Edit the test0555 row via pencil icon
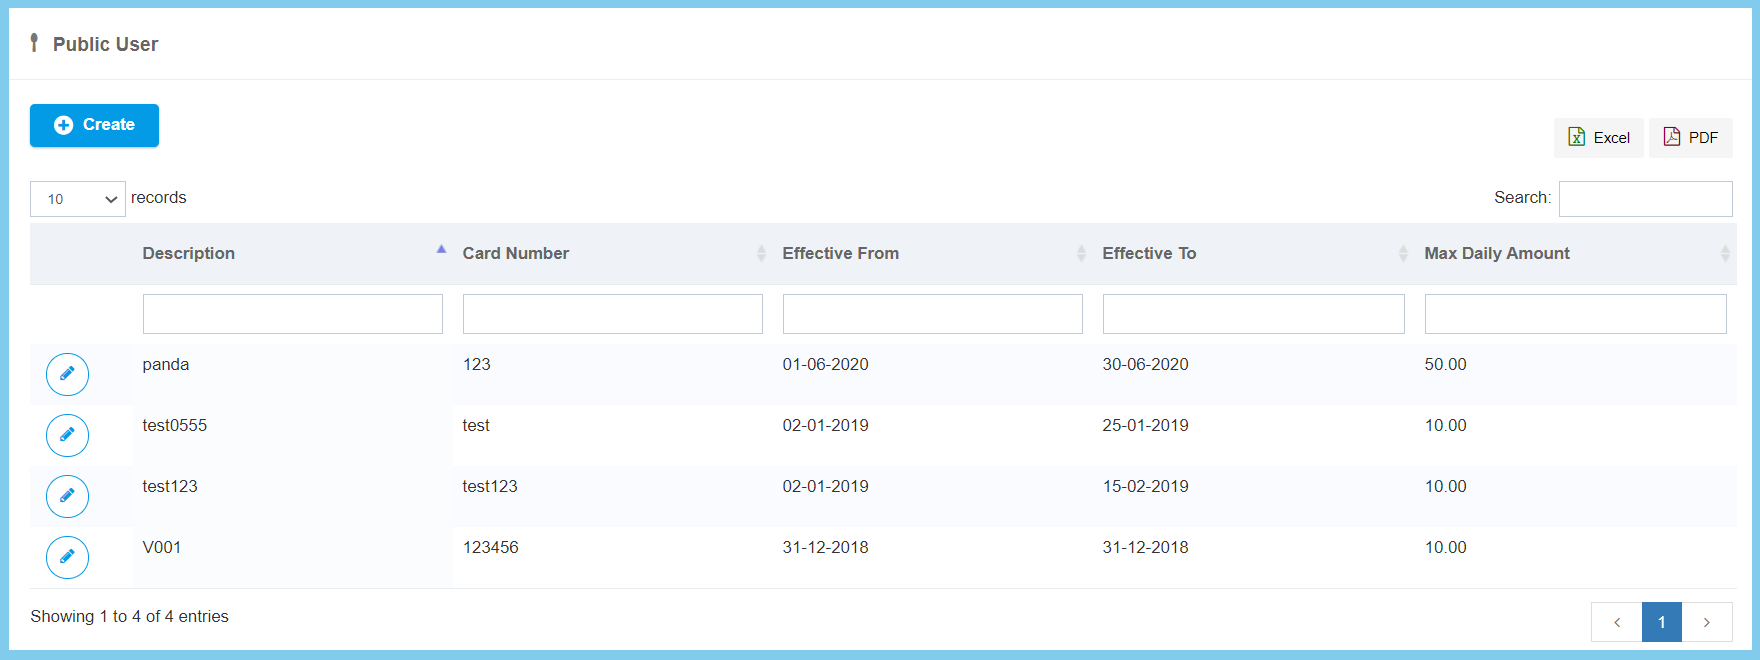 [x=67, y=435]
